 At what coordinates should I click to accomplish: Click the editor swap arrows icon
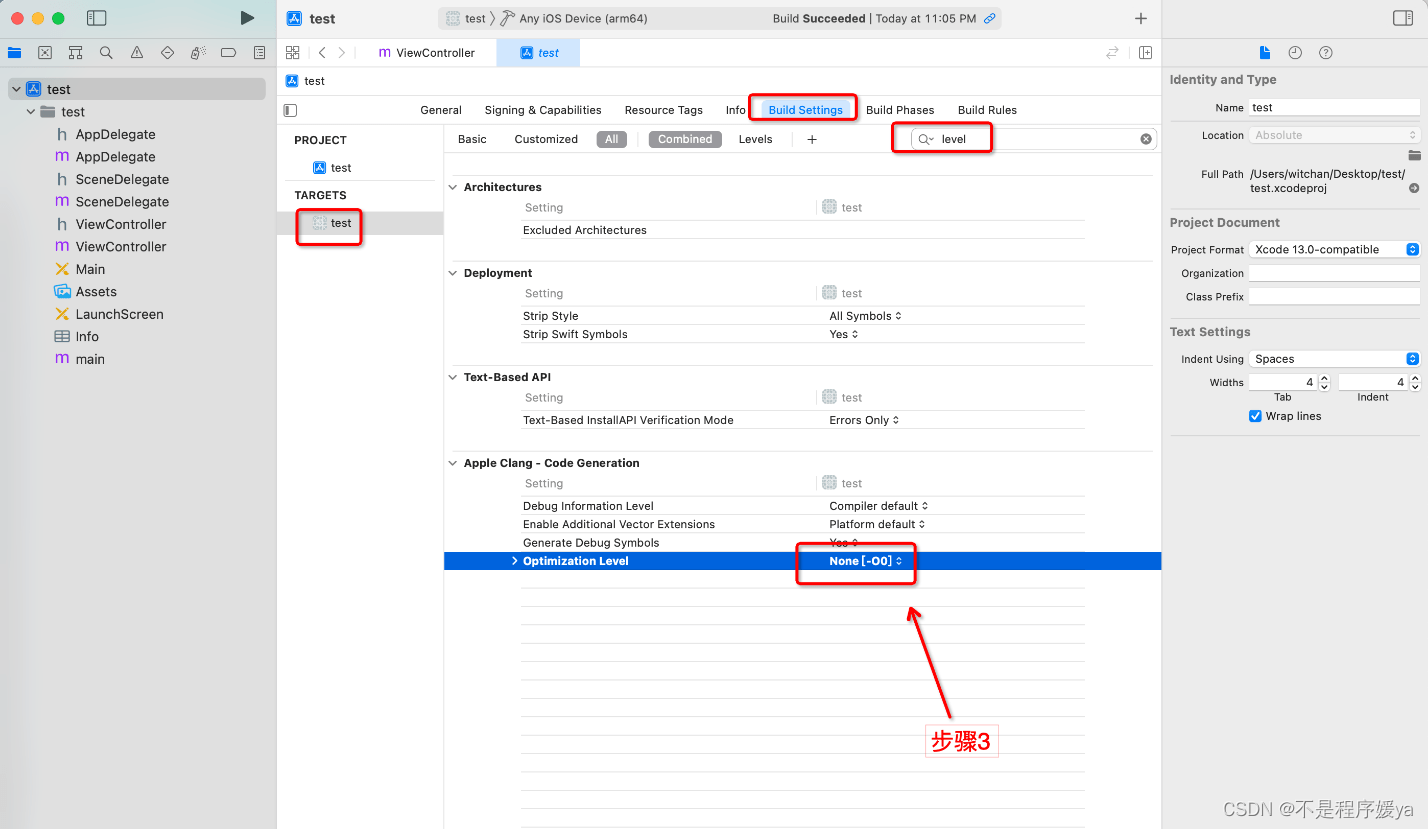(x=1112, y=53)
